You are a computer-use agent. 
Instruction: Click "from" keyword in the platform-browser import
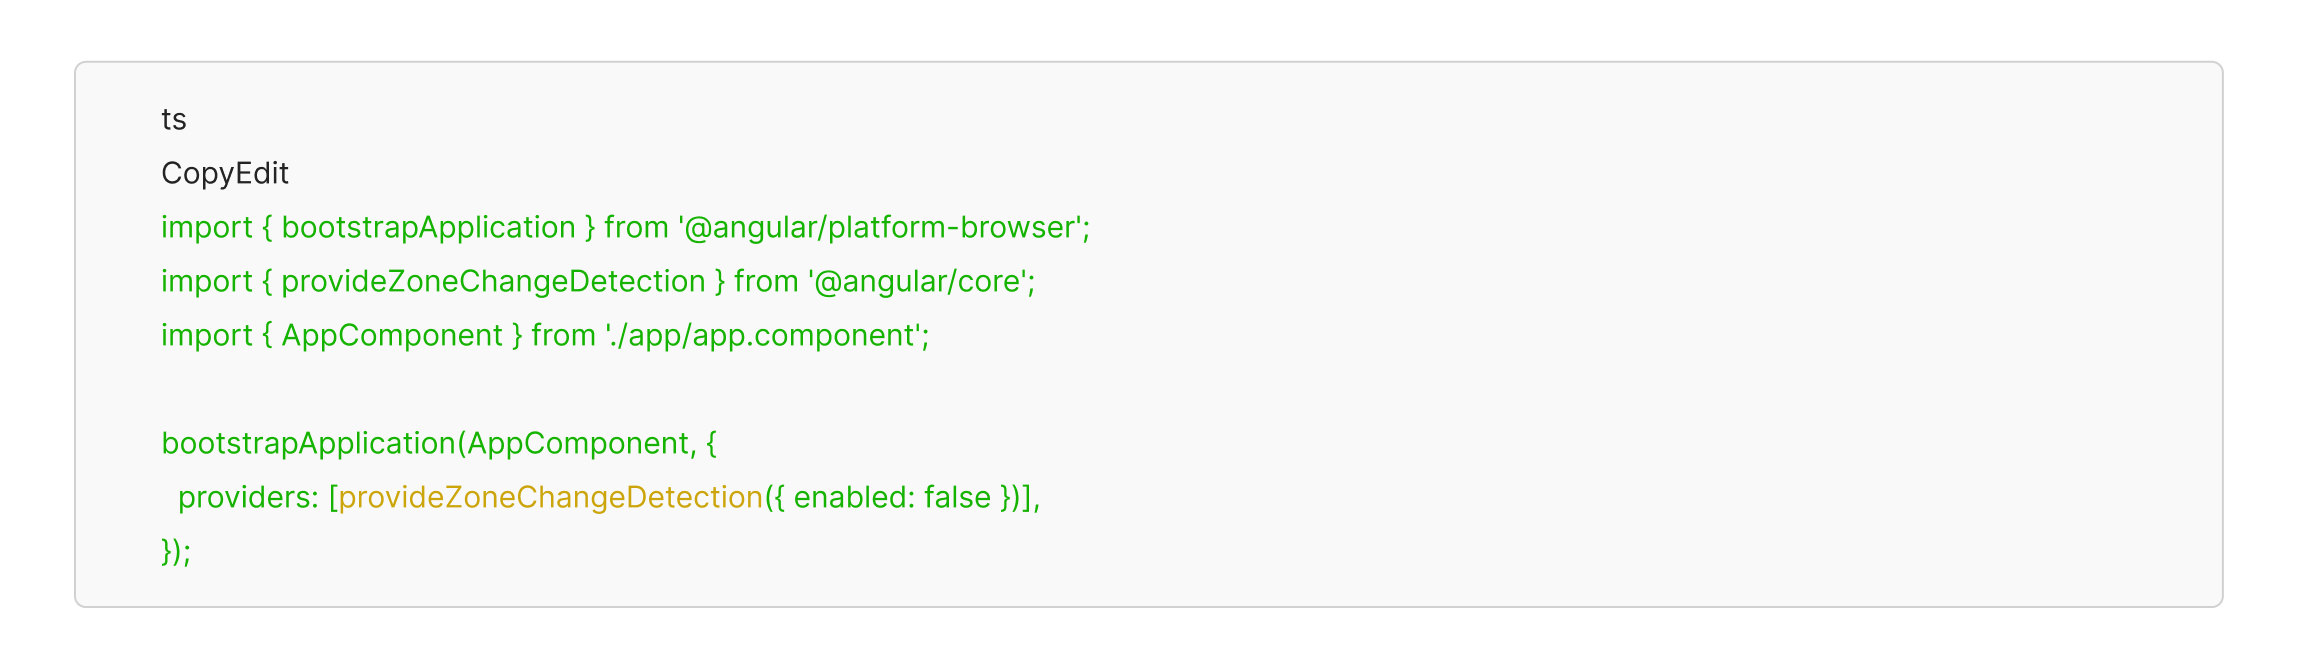(x=636, y=228)
